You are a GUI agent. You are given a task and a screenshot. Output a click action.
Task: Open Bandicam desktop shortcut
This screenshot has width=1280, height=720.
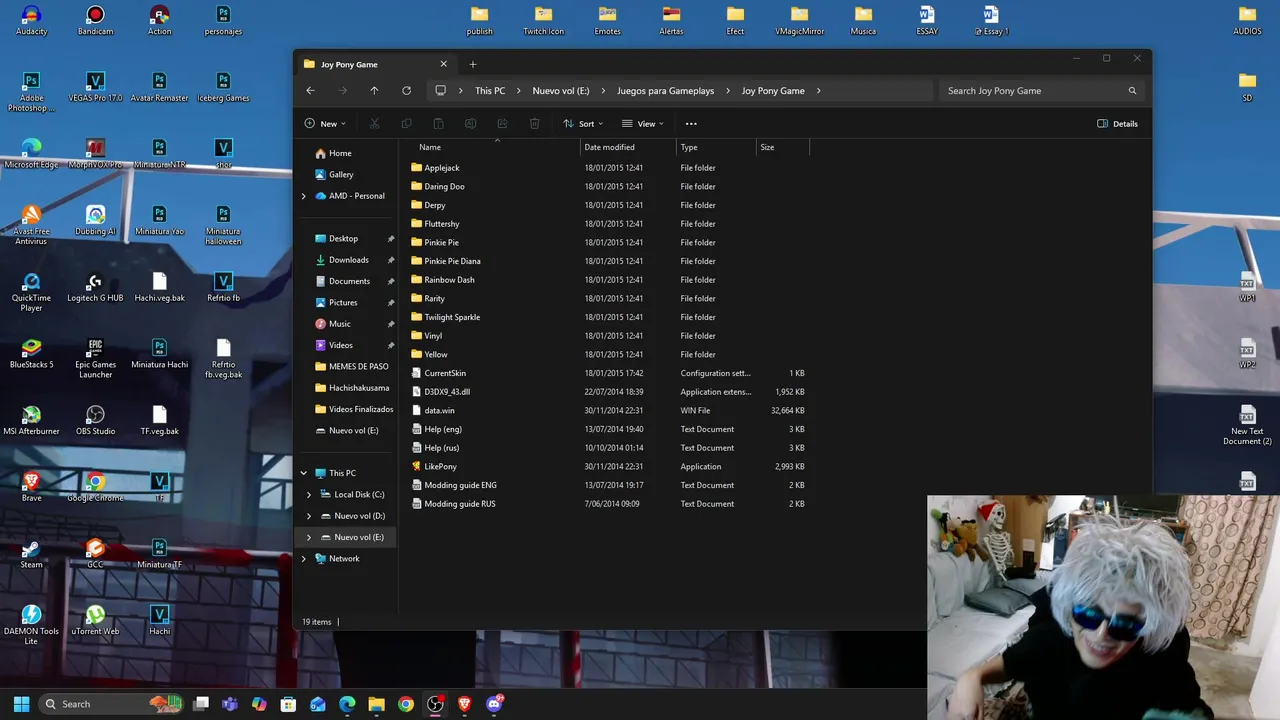pos(95,21)
